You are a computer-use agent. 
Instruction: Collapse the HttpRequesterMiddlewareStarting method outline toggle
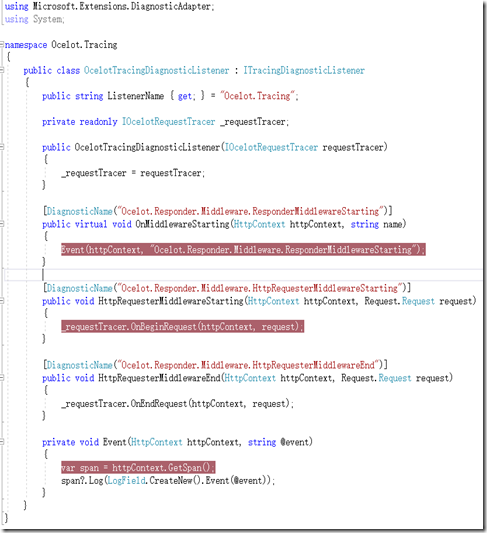coord(2,301)
